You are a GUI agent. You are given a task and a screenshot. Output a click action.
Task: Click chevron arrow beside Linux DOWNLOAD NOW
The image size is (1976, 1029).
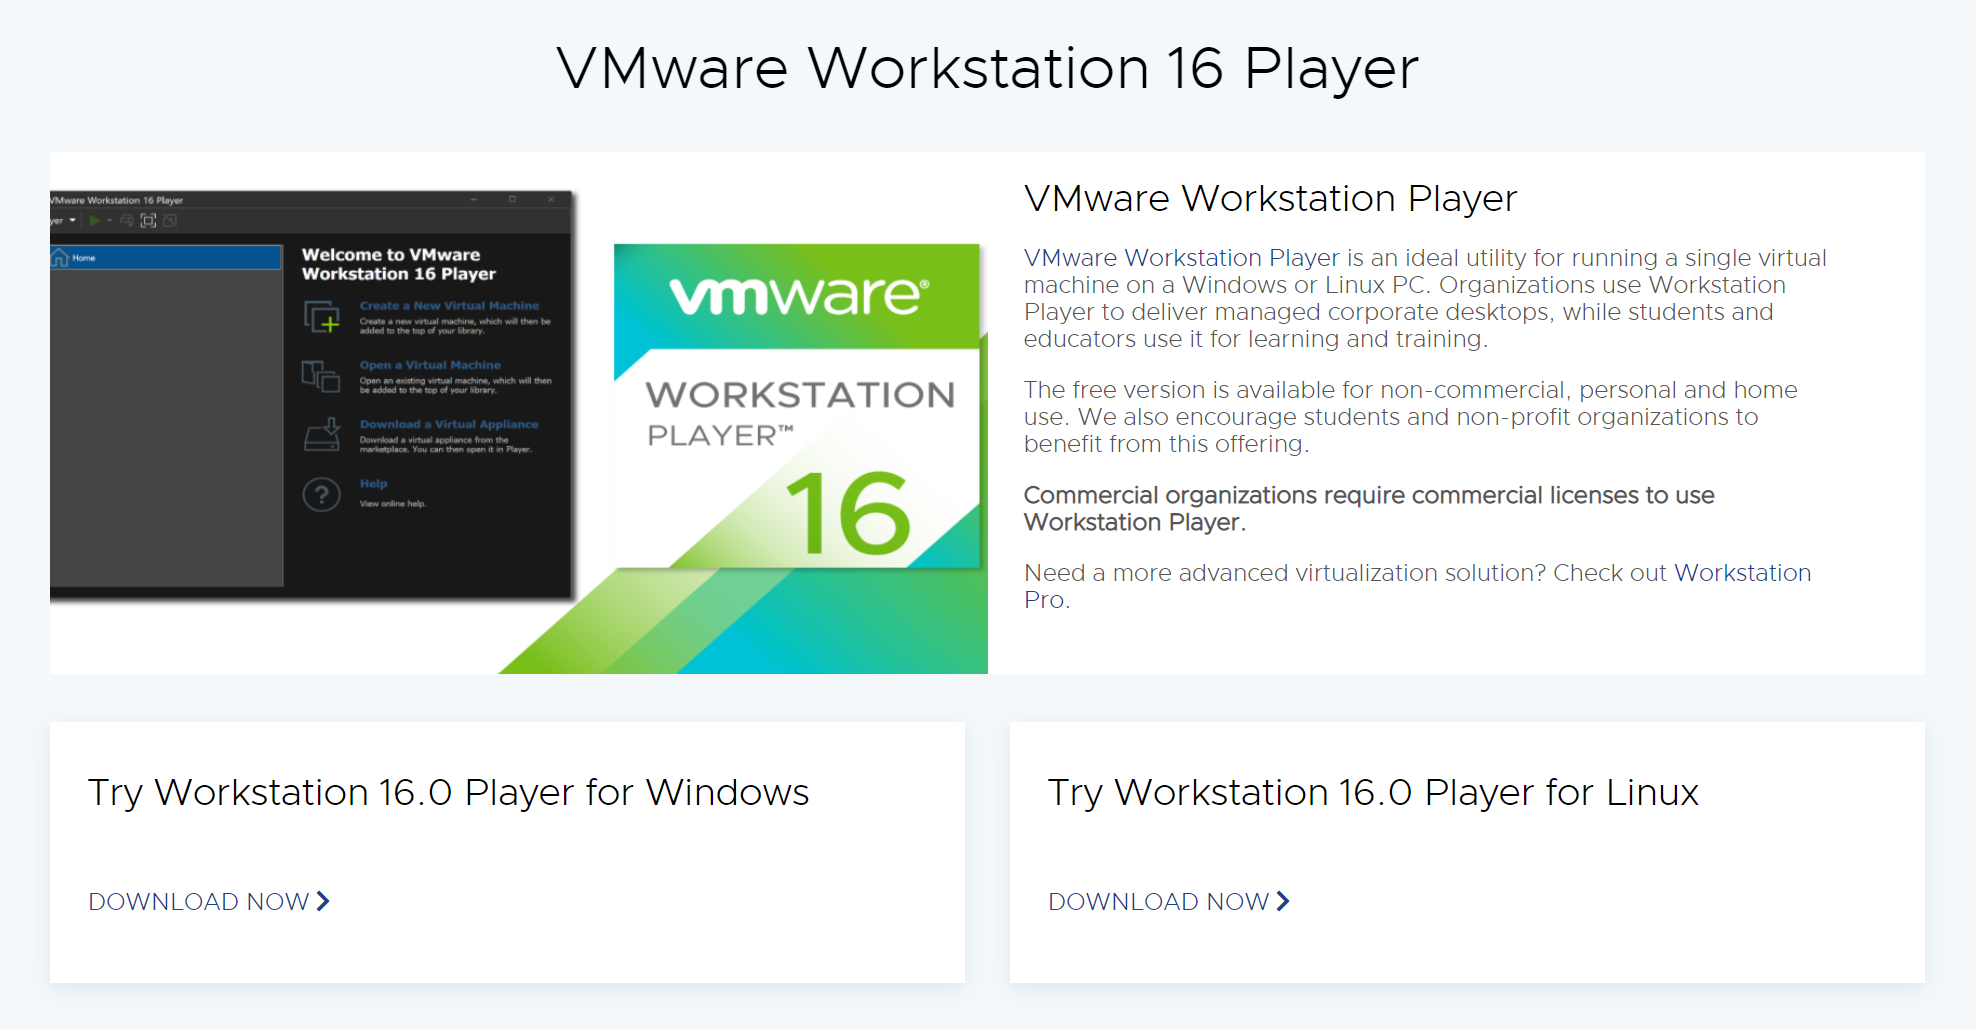1282,902
